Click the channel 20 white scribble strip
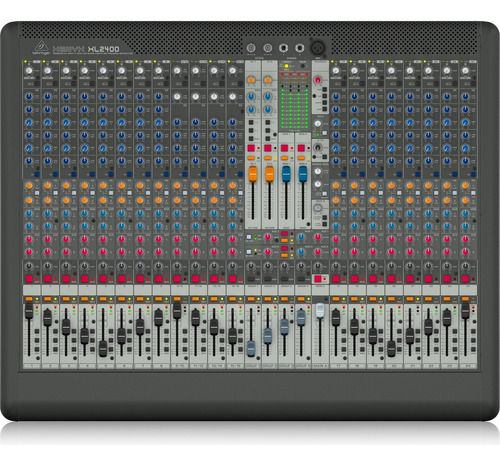The width and height of the screenshot is (500, 466). tap(394, 289)
